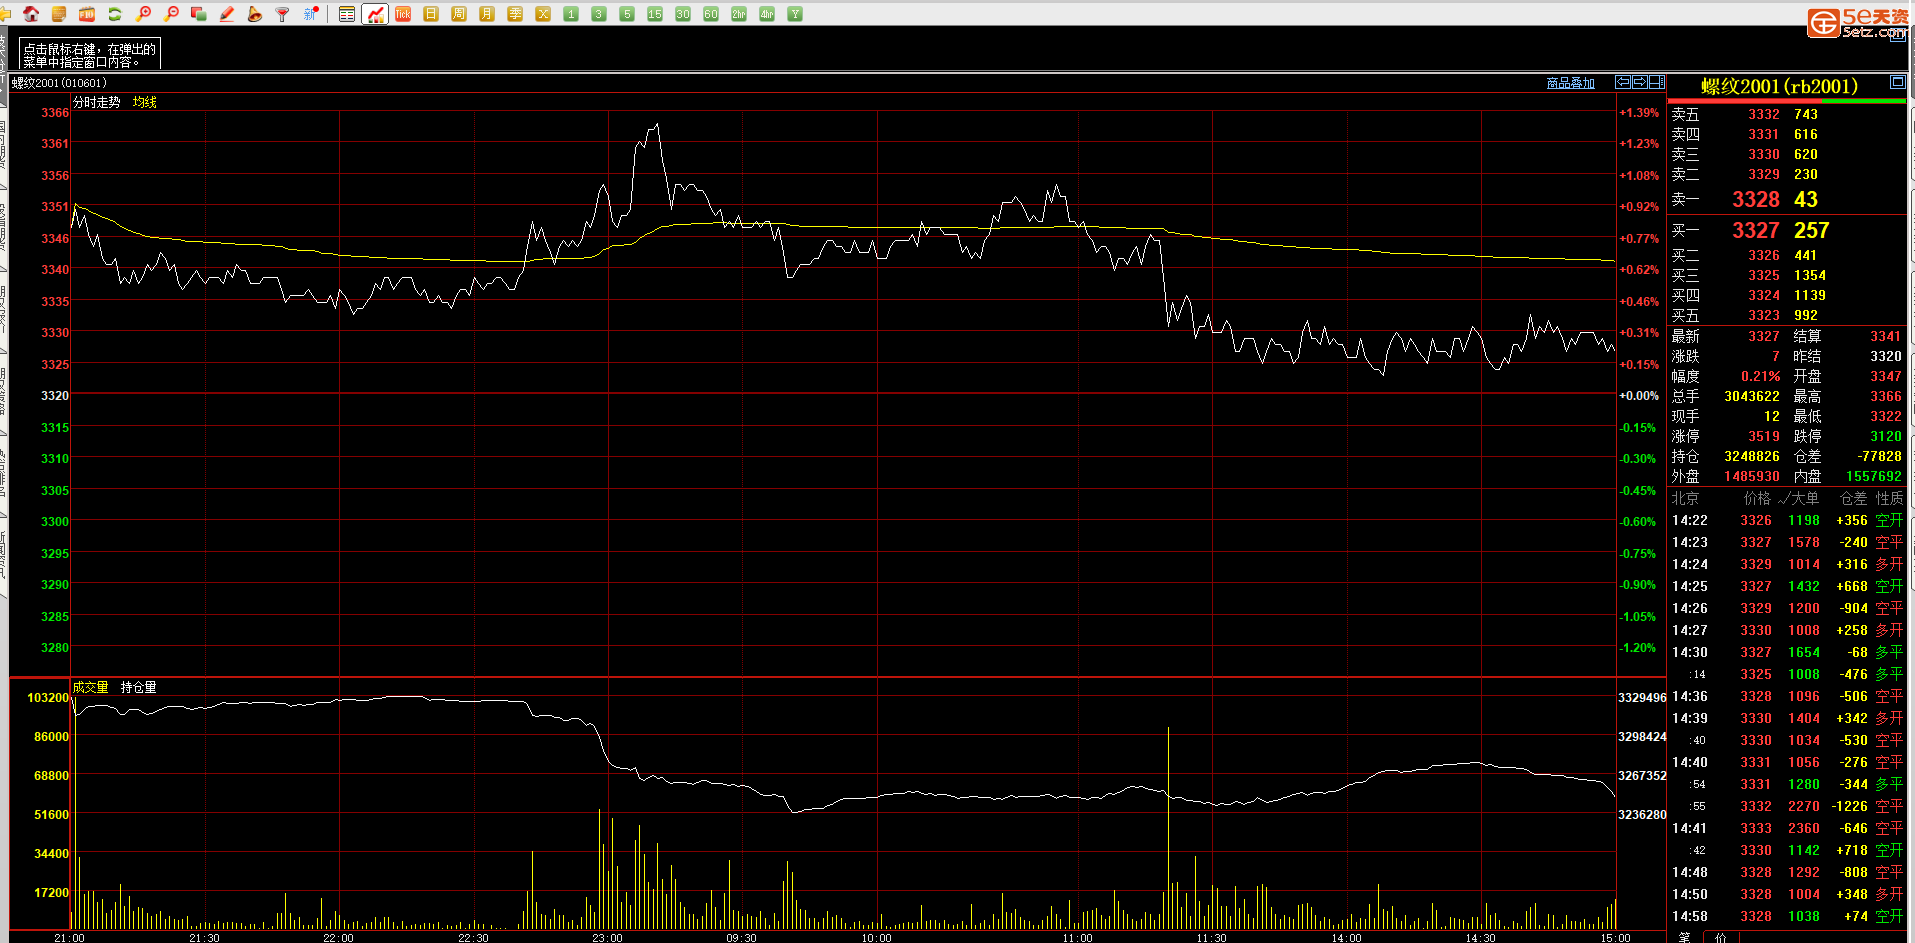Open the alert bell icon

click(x=255, y=14)
